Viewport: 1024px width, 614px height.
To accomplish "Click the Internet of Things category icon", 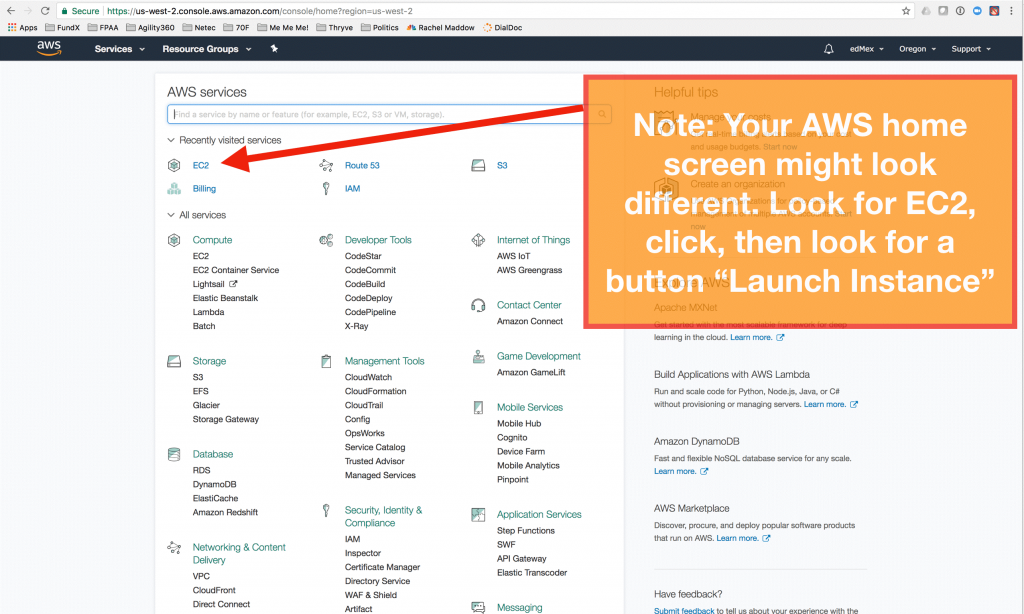I will pyautogui.click(x=478, y=240).
